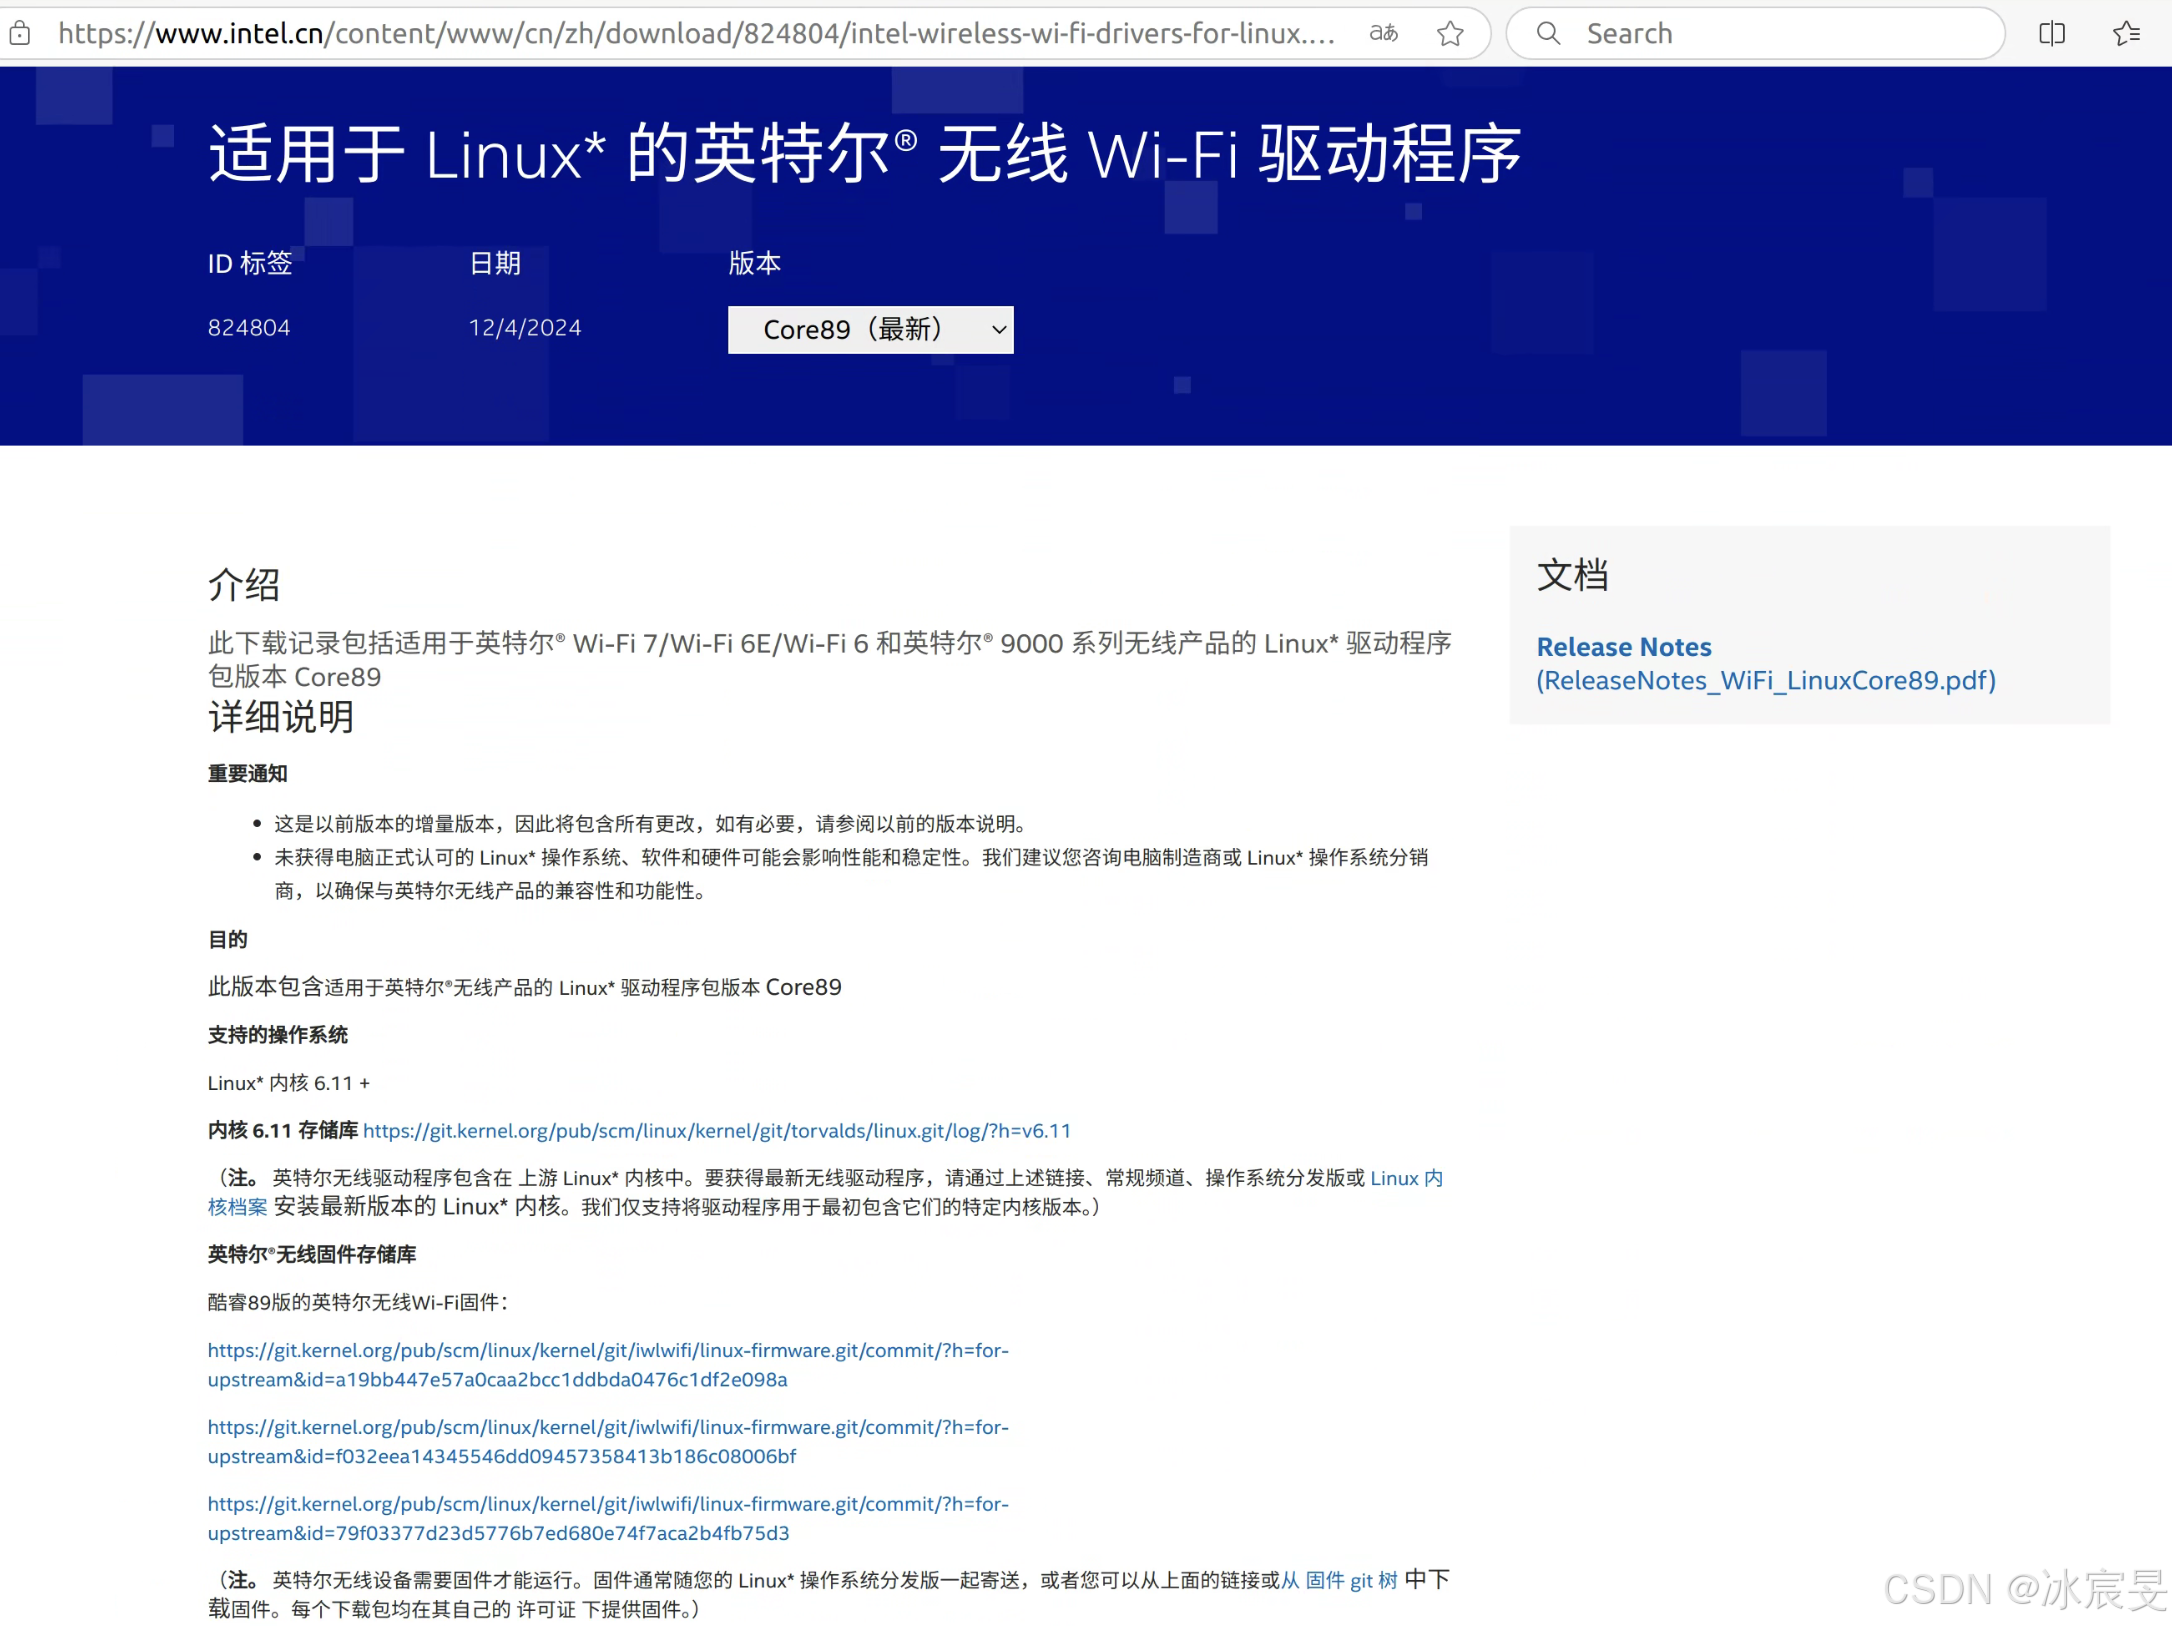This screenshot has height=1626, width=2172.
Task: Open the favorites list icon
Action: coord(2126,34)
